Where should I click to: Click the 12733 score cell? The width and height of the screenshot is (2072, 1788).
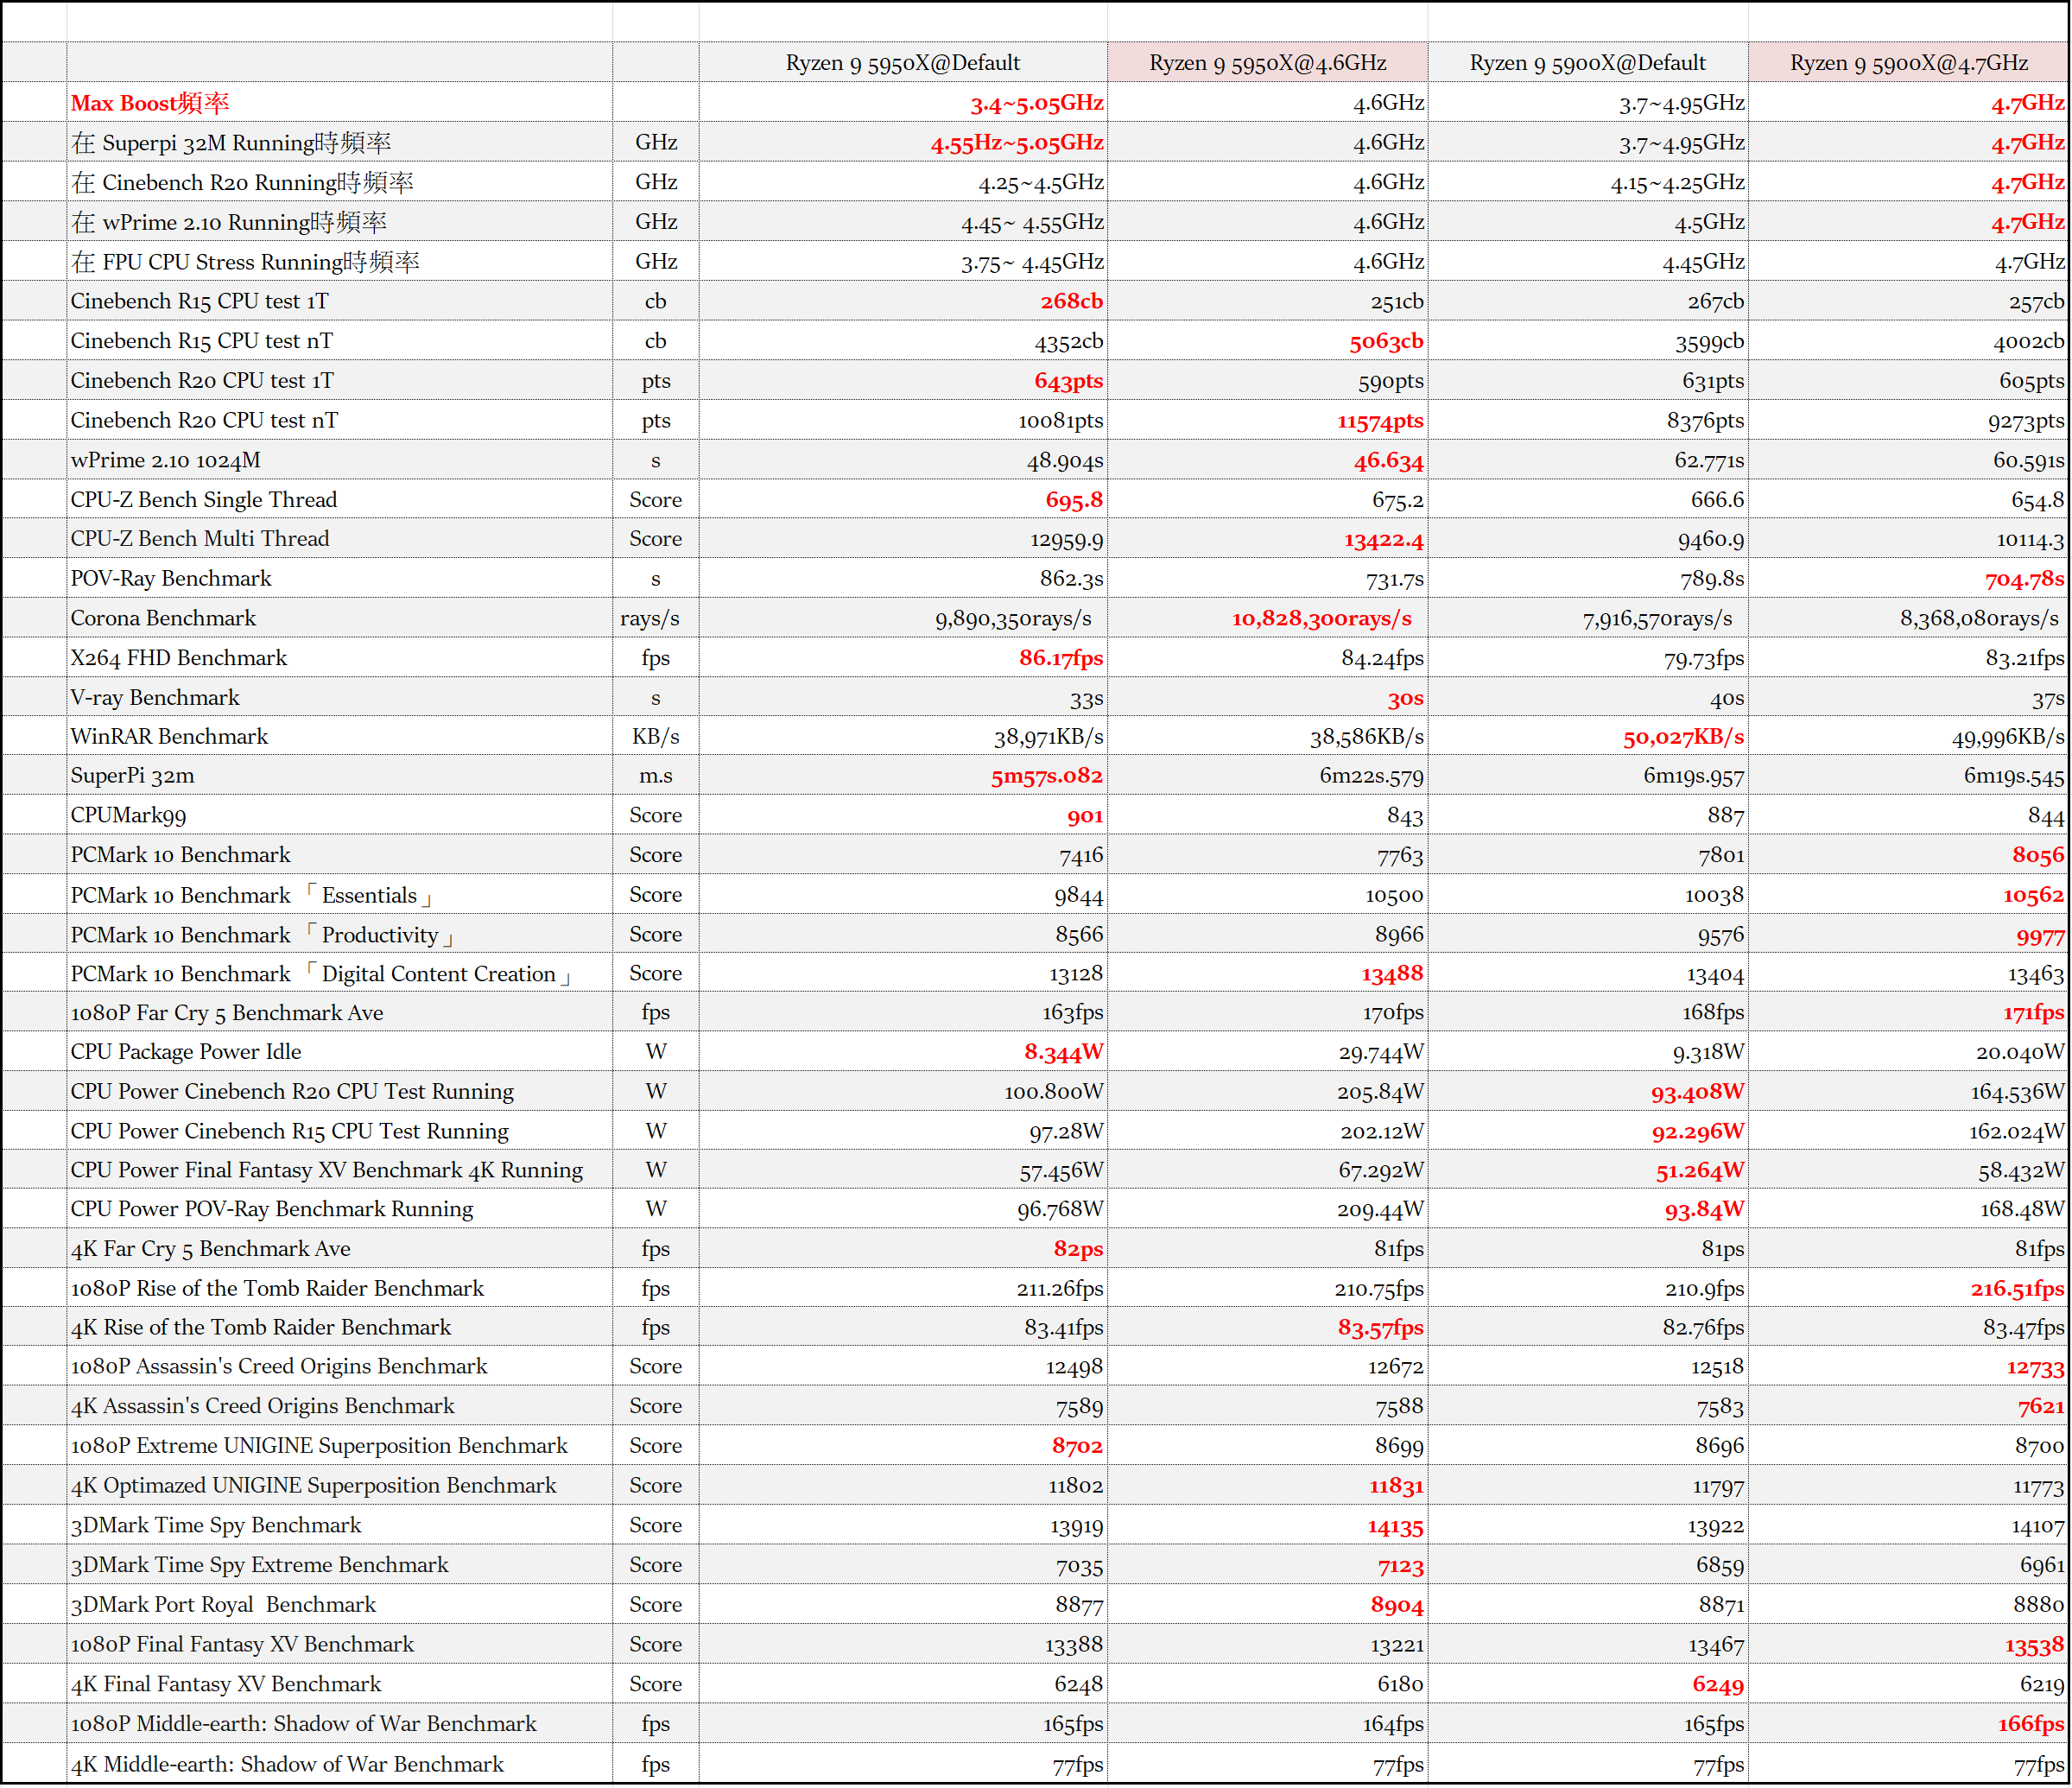coord(2035,1367)
